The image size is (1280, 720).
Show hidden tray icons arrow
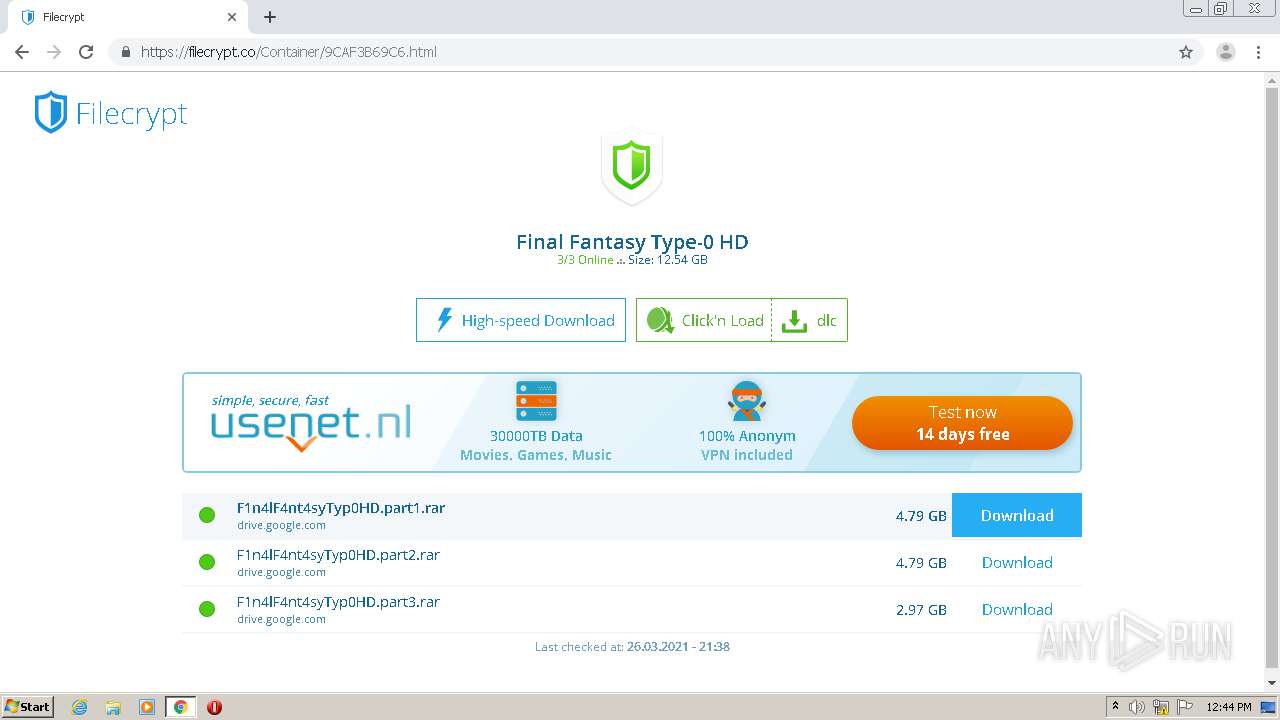[x=1115, y=706]
